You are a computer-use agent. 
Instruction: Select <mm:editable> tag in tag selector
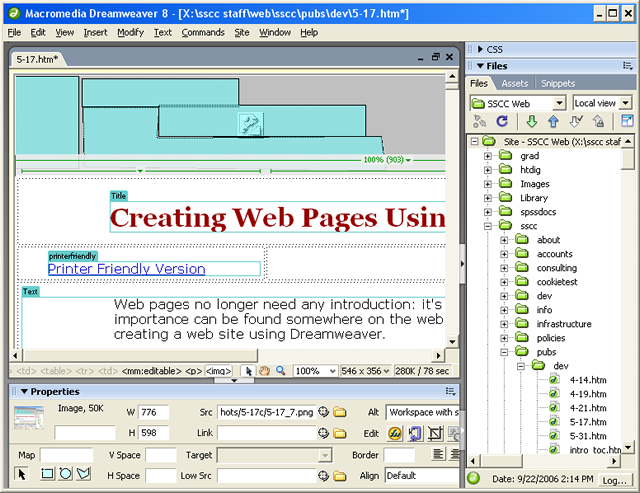tap(151, 371)
